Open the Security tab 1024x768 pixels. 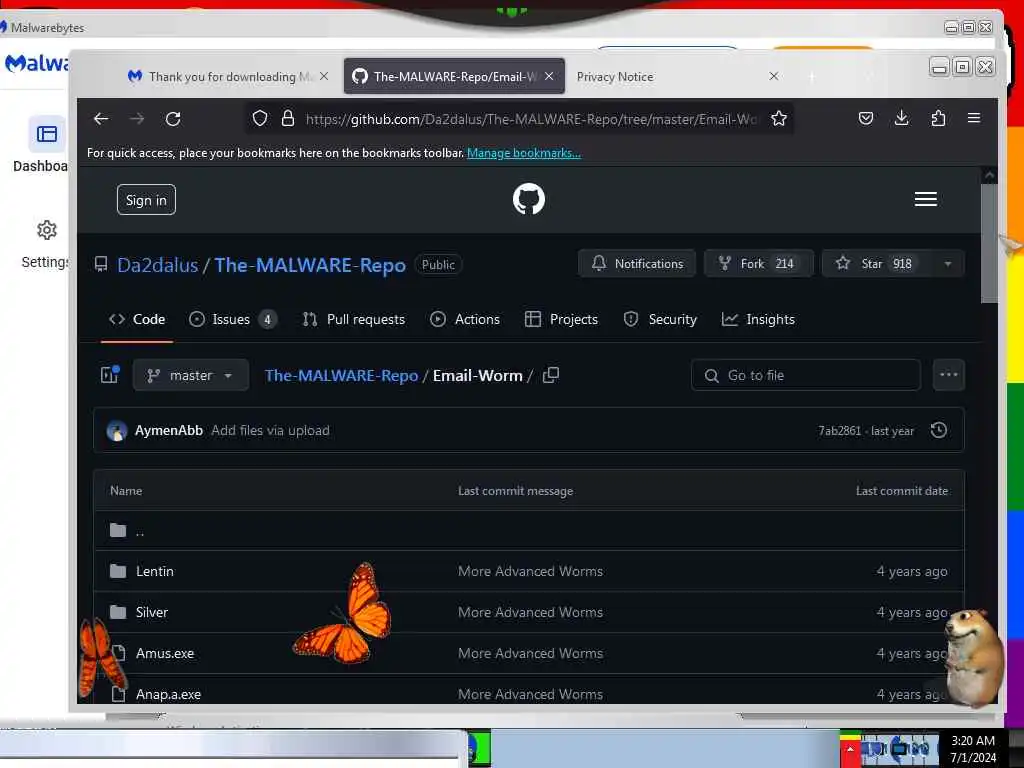pyautogui.click(x=660, y=319)
